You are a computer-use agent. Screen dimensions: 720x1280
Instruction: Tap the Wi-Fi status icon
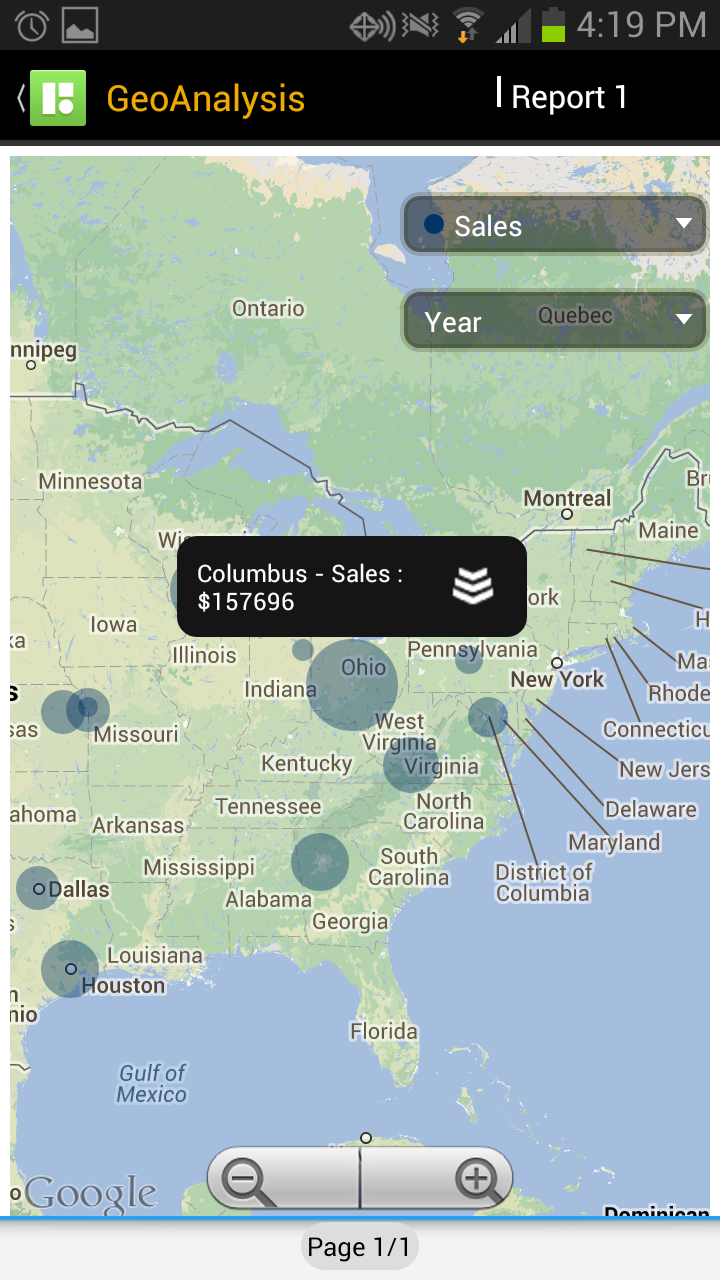tap(466, 25)
